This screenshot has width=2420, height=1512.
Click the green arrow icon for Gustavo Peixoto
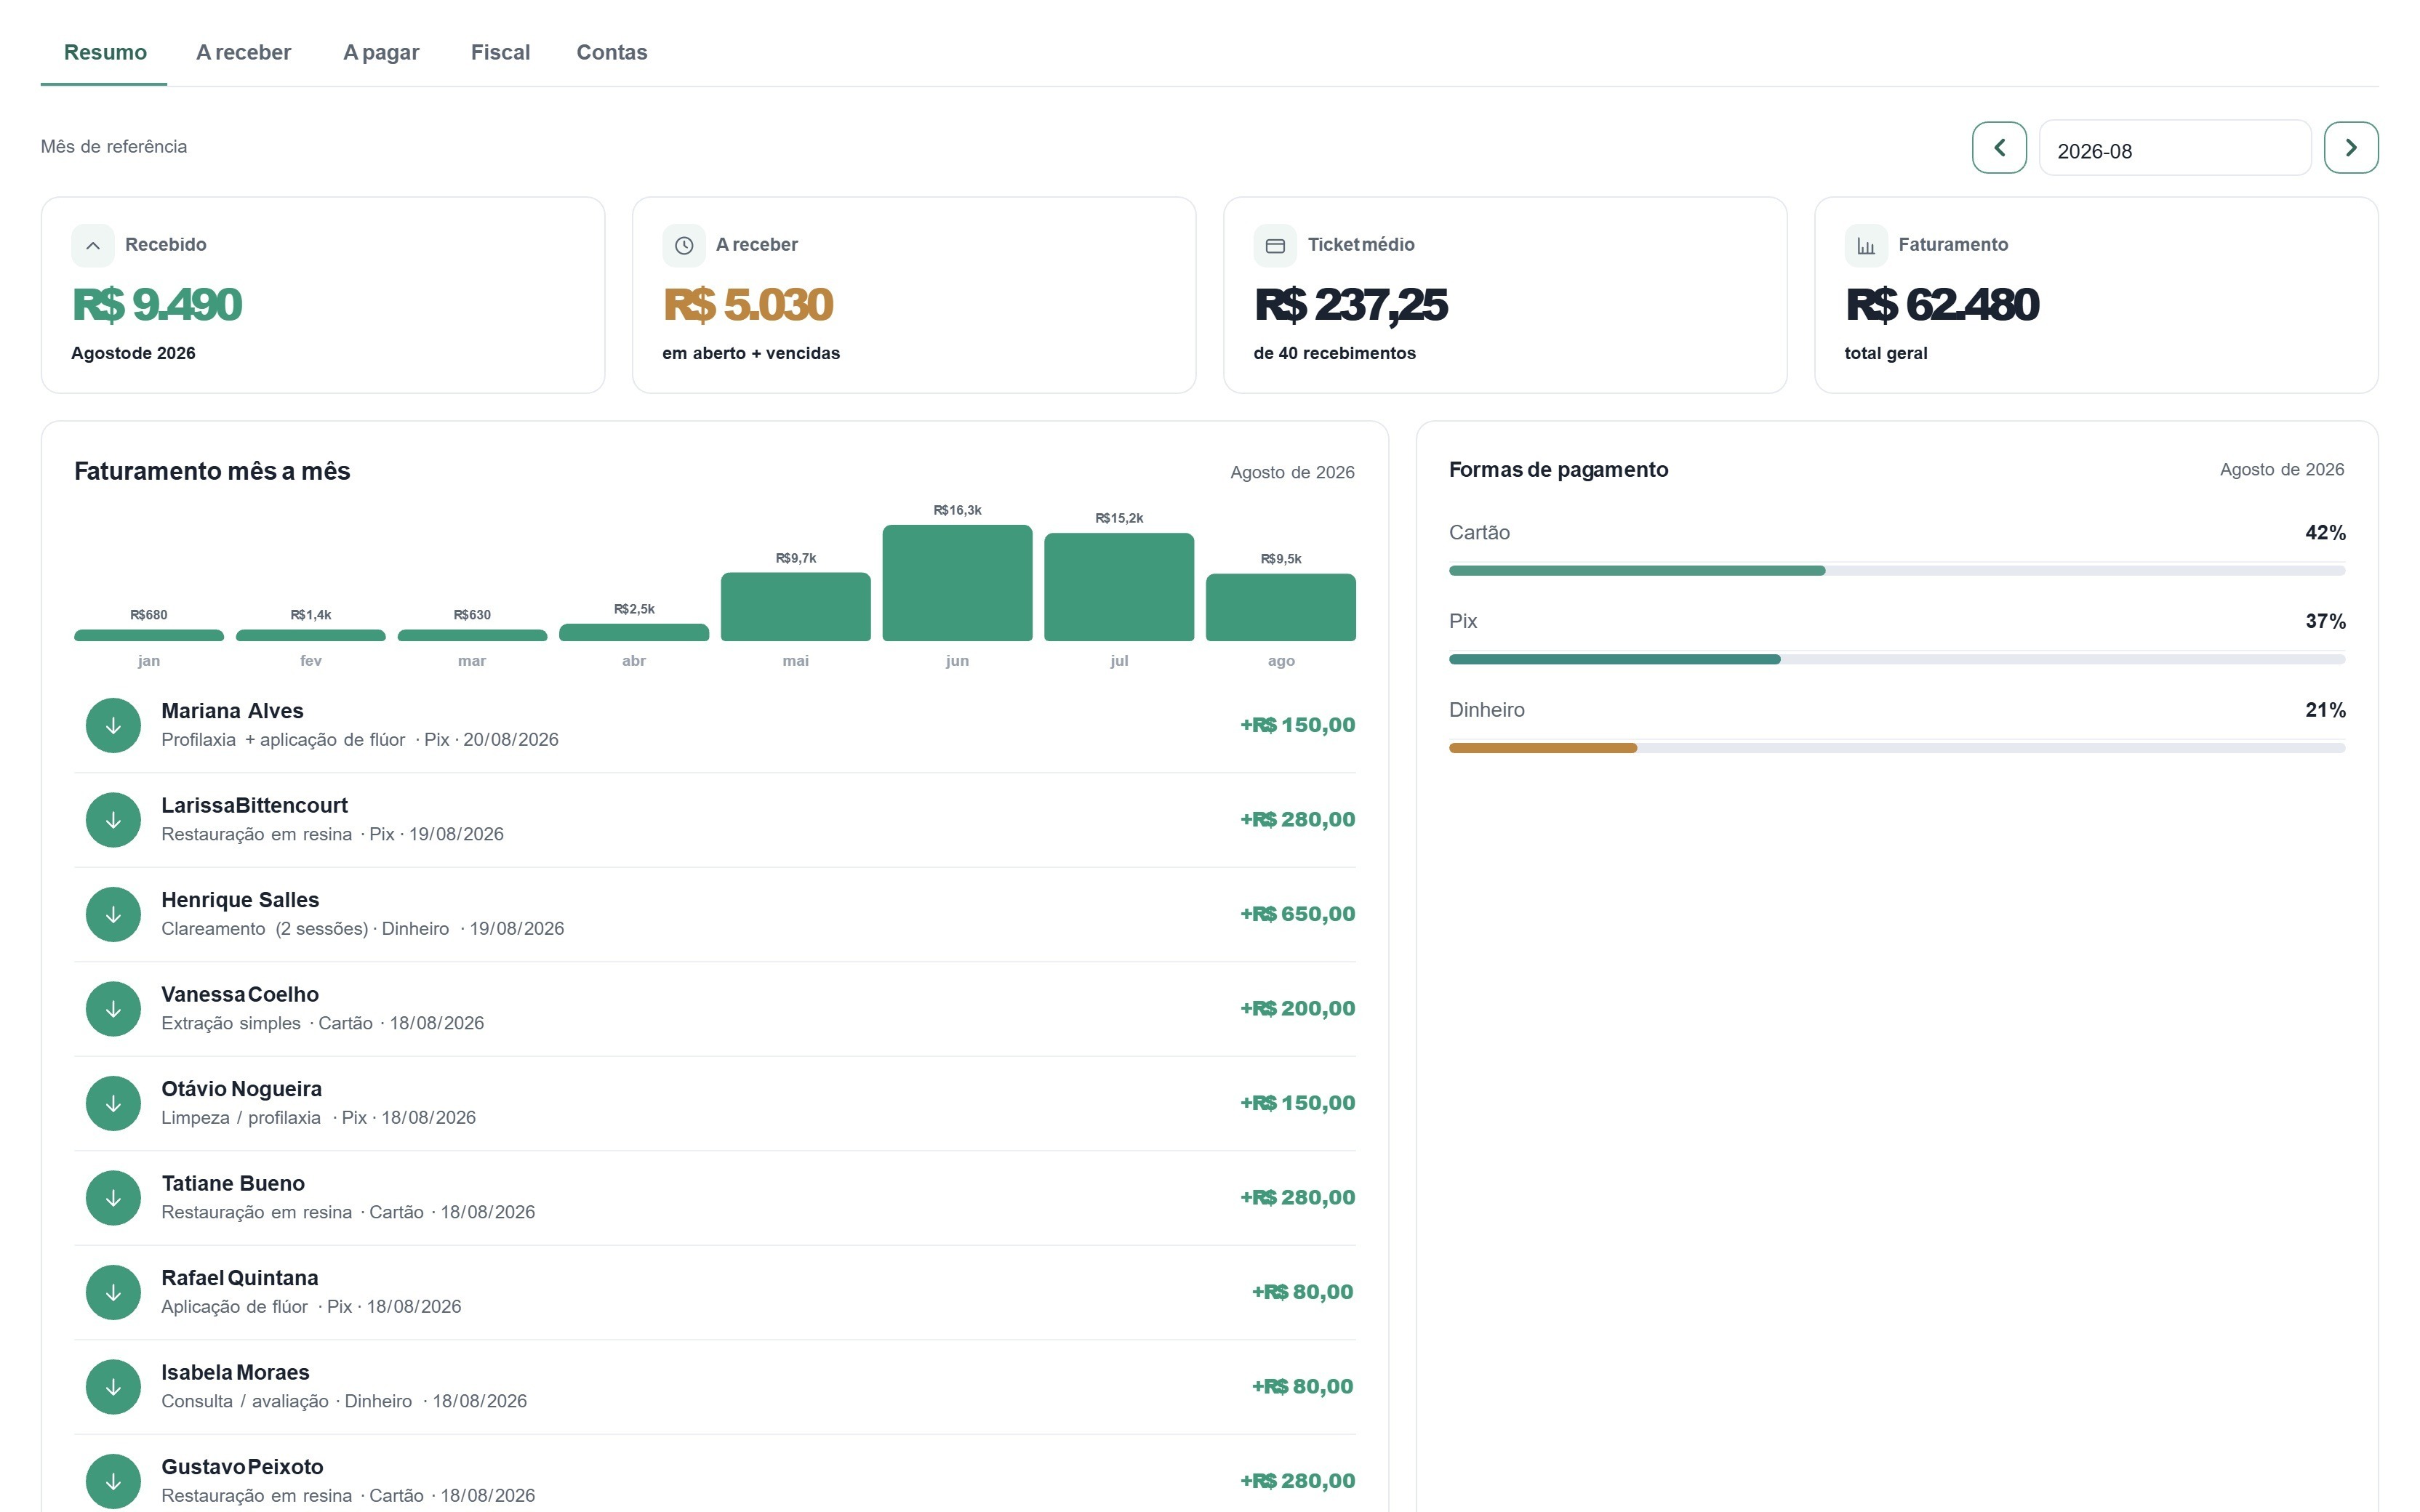coord(113,1481)
